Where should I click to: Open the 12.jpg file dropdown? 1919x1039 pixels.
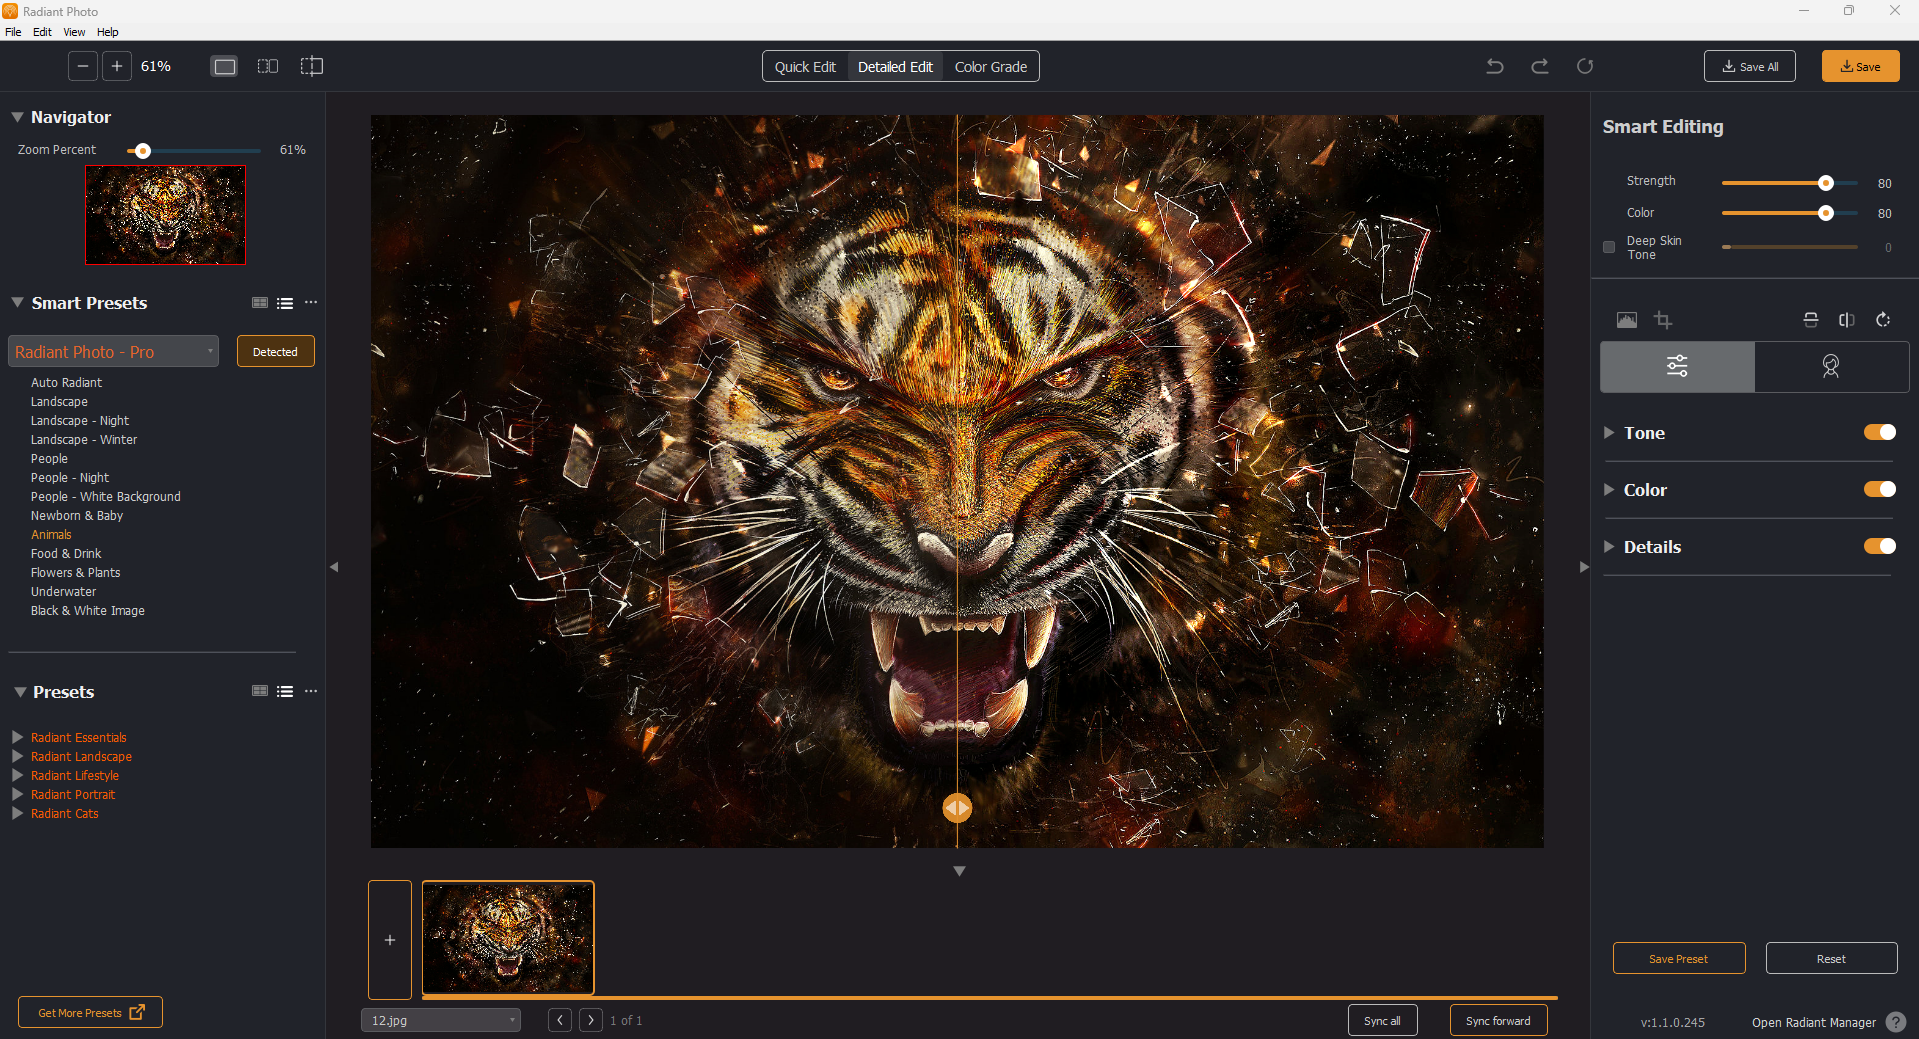click(441, 1020)
